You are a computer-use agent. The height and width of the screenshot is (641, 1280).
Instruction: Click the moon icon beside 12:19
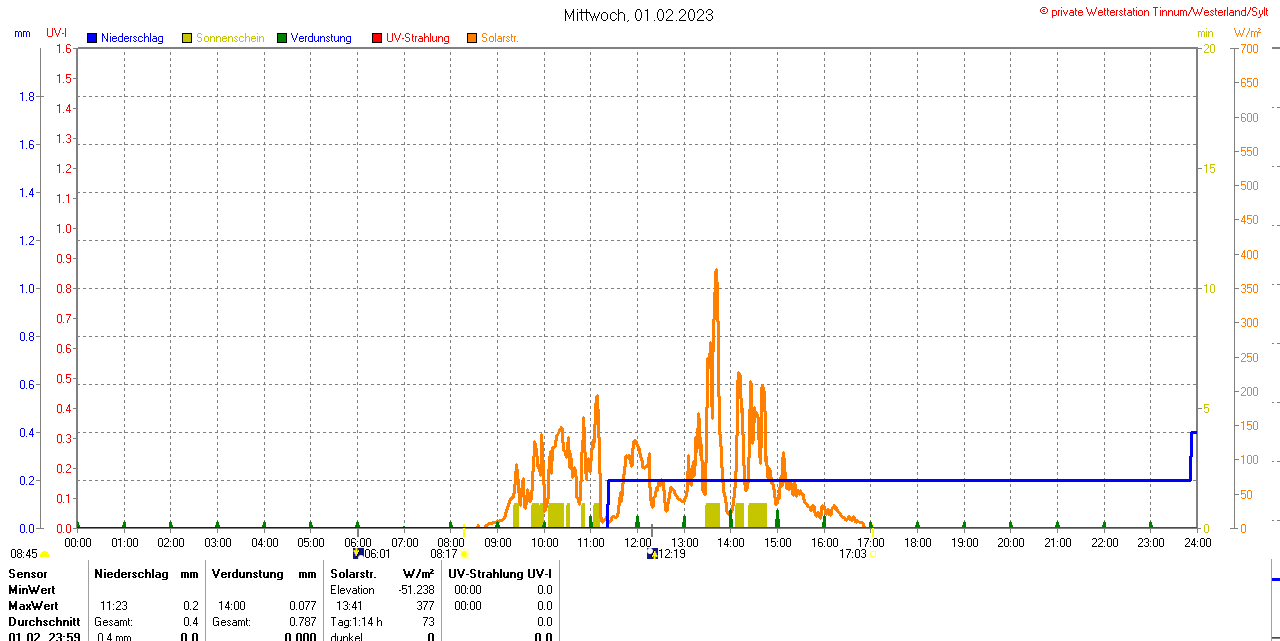pos(652,553)
